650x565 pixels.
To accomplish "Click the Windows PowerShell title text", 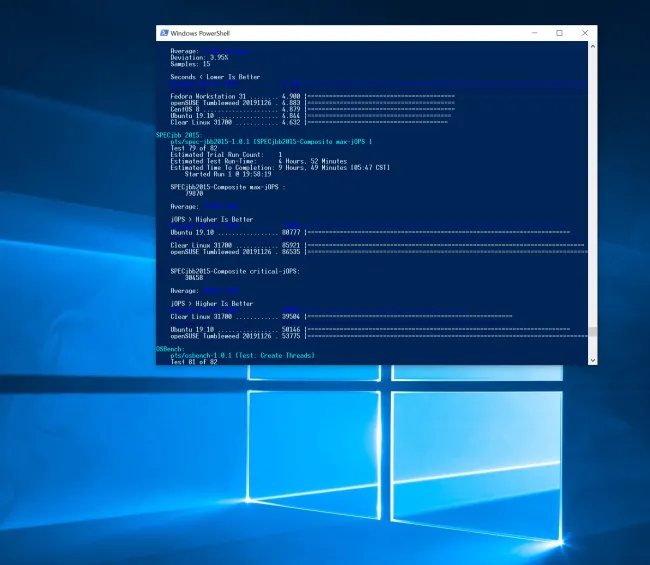I will (x=199, y=33).
